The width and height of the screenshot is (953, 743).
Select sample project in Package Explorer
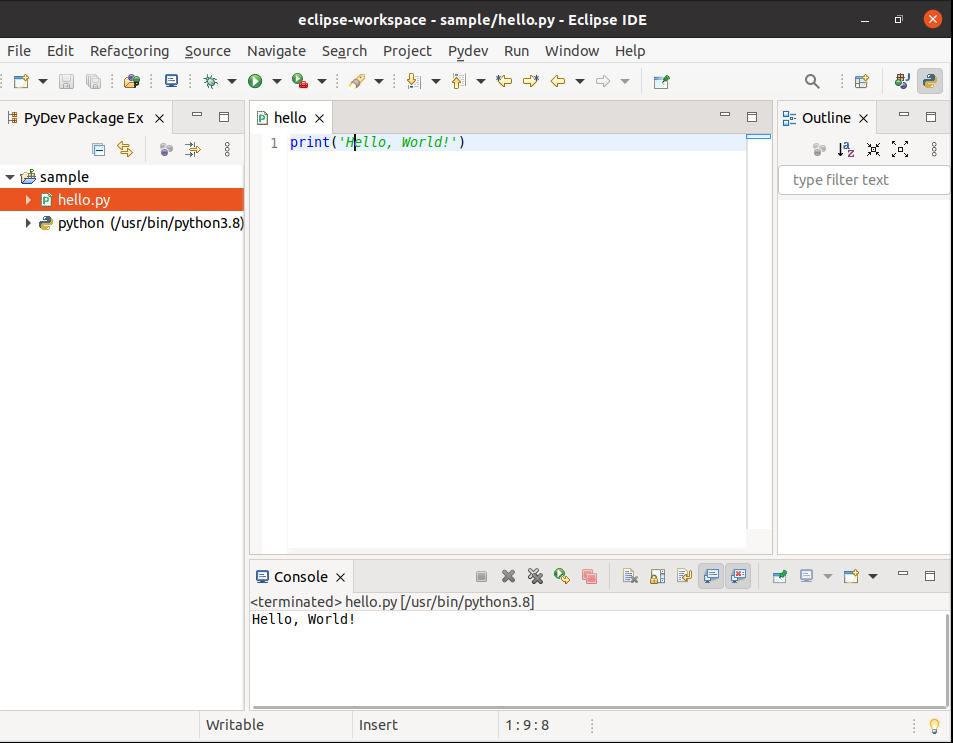click(64, 177)
